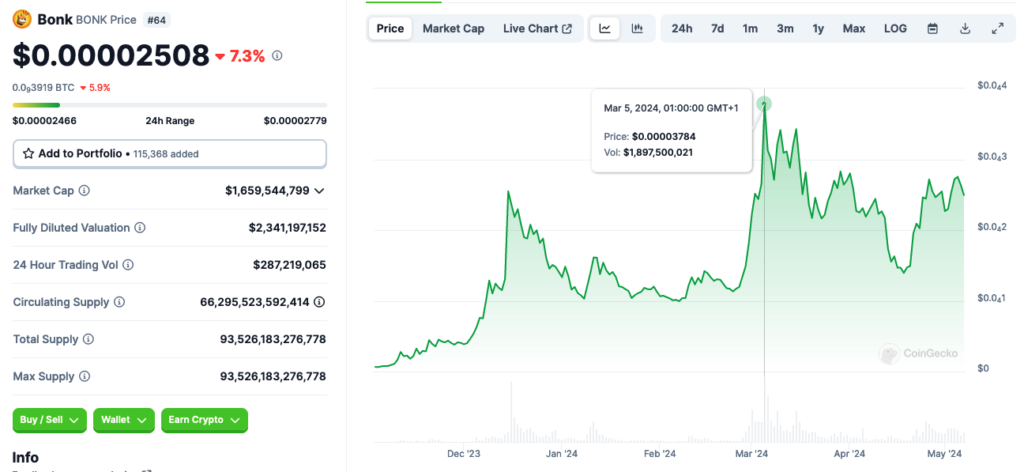Click info icon beside Circulating Supply
The height and width of the screenshot is (472, 1024).
[x=119, y=302]
